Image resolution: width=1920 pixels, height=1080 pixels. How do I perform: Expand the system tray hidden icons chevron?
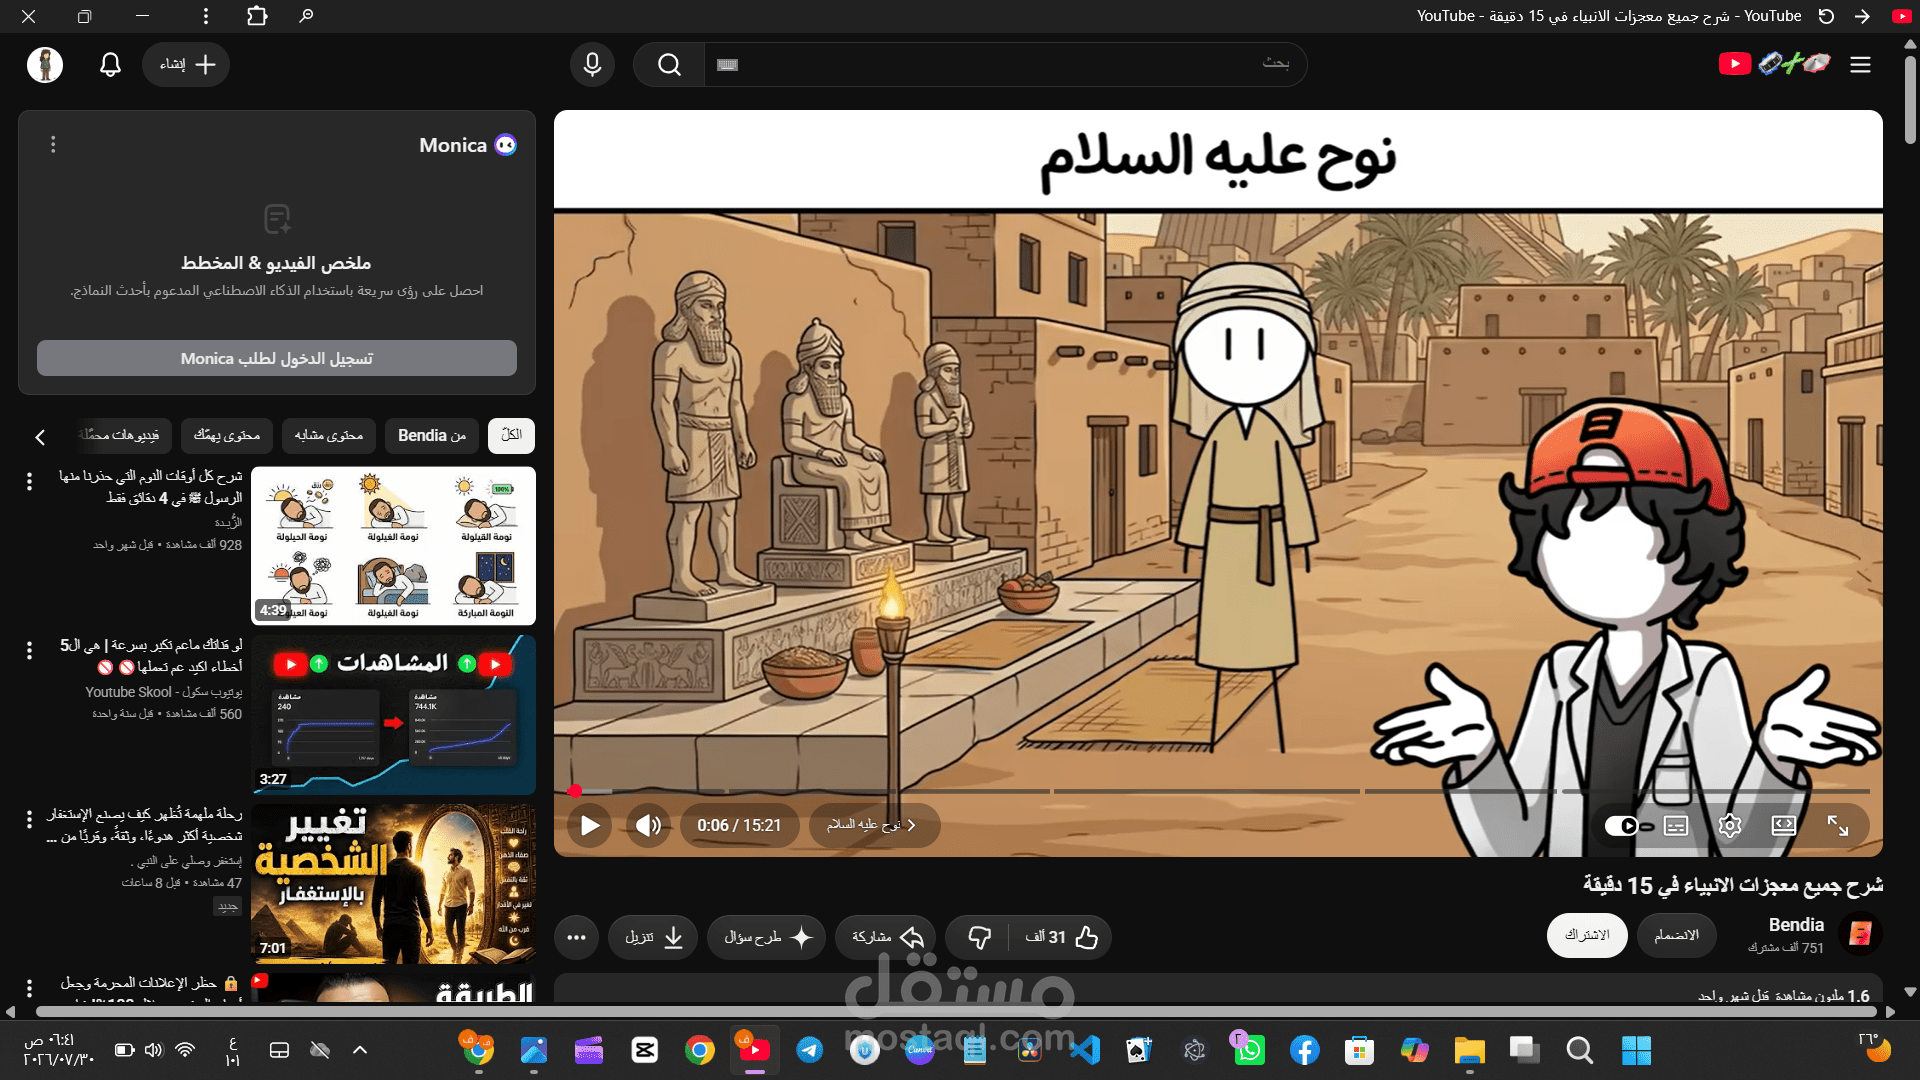[360, 1050]
